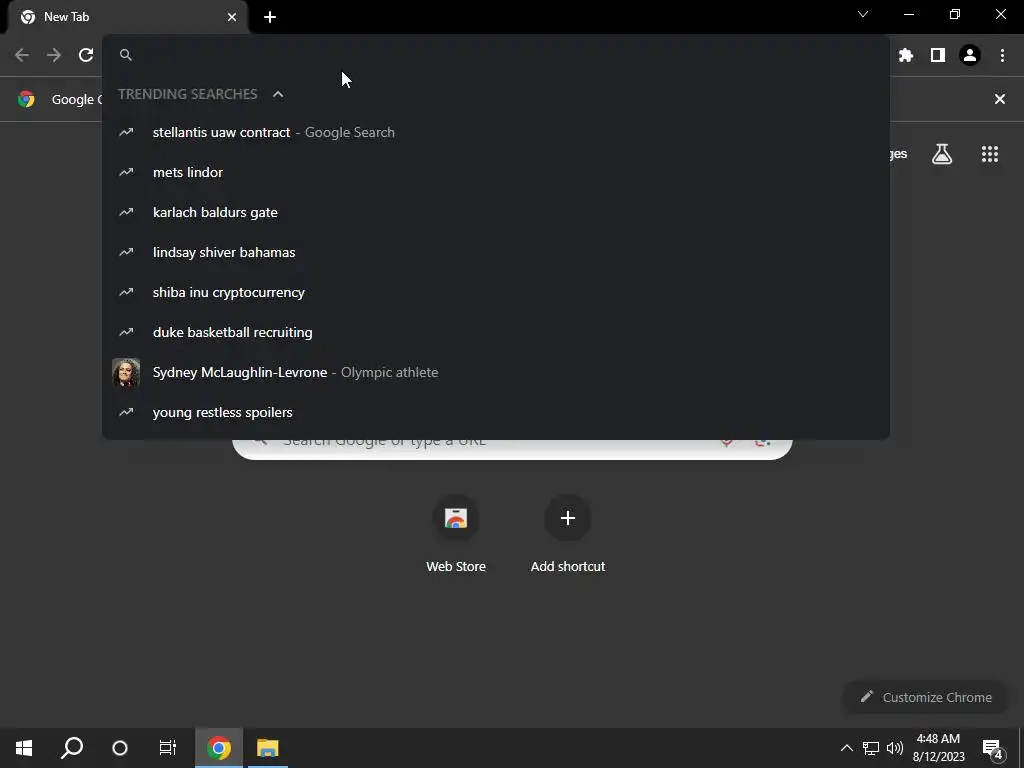Viewport: 1024px width, 768px height.
Task: Click Chrome icon in the taskbar
Action: click(219, 748)
